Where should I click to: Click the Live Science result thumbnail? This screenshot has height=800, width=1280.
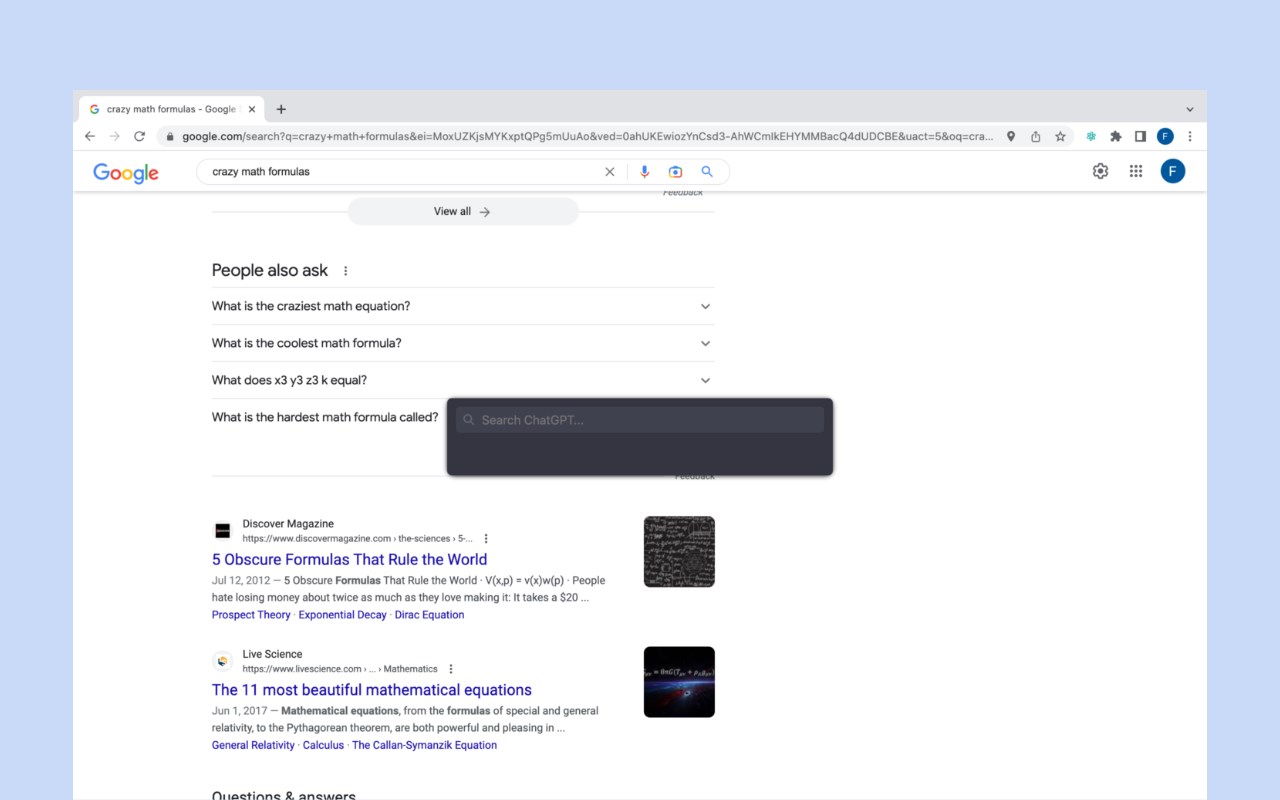[679, 681]
